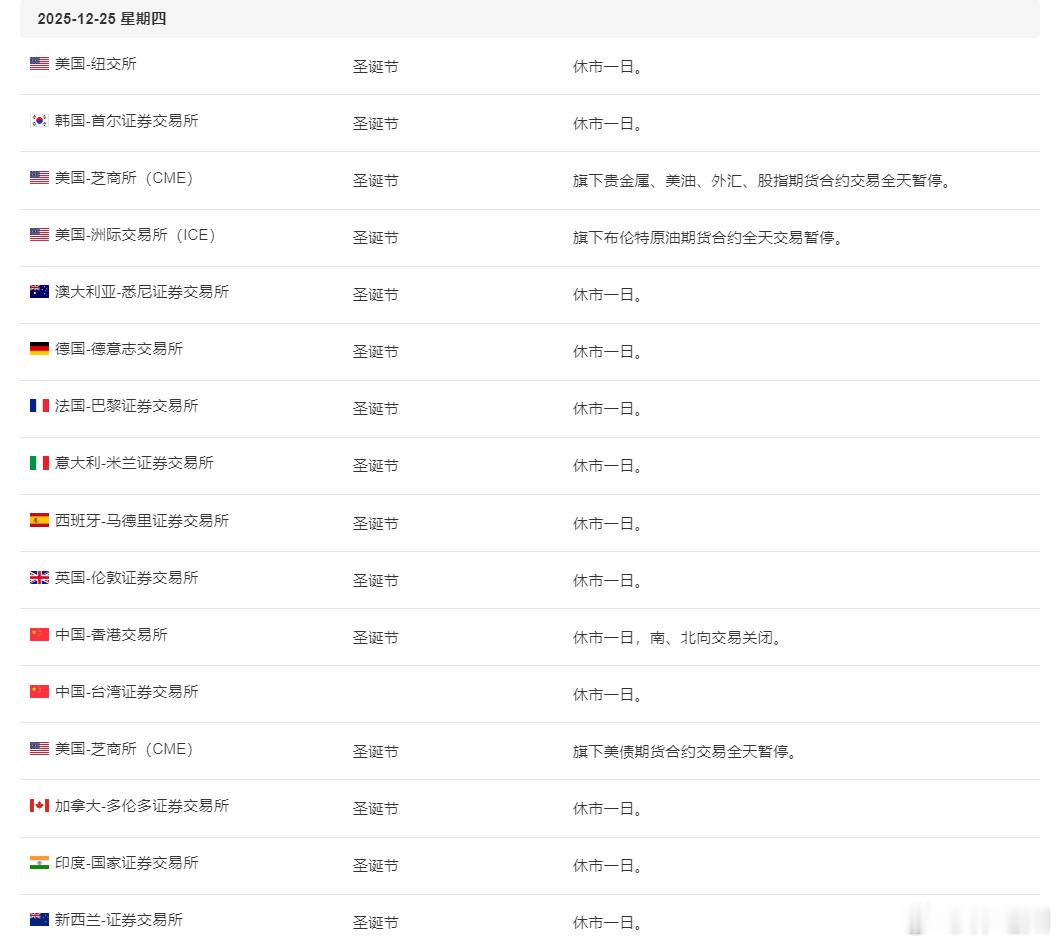Image resolution: width=1061 pixels, height=945 pixels.
Task: Click the US flag in the CME 美债期货 row
Action: pos(39,749)
